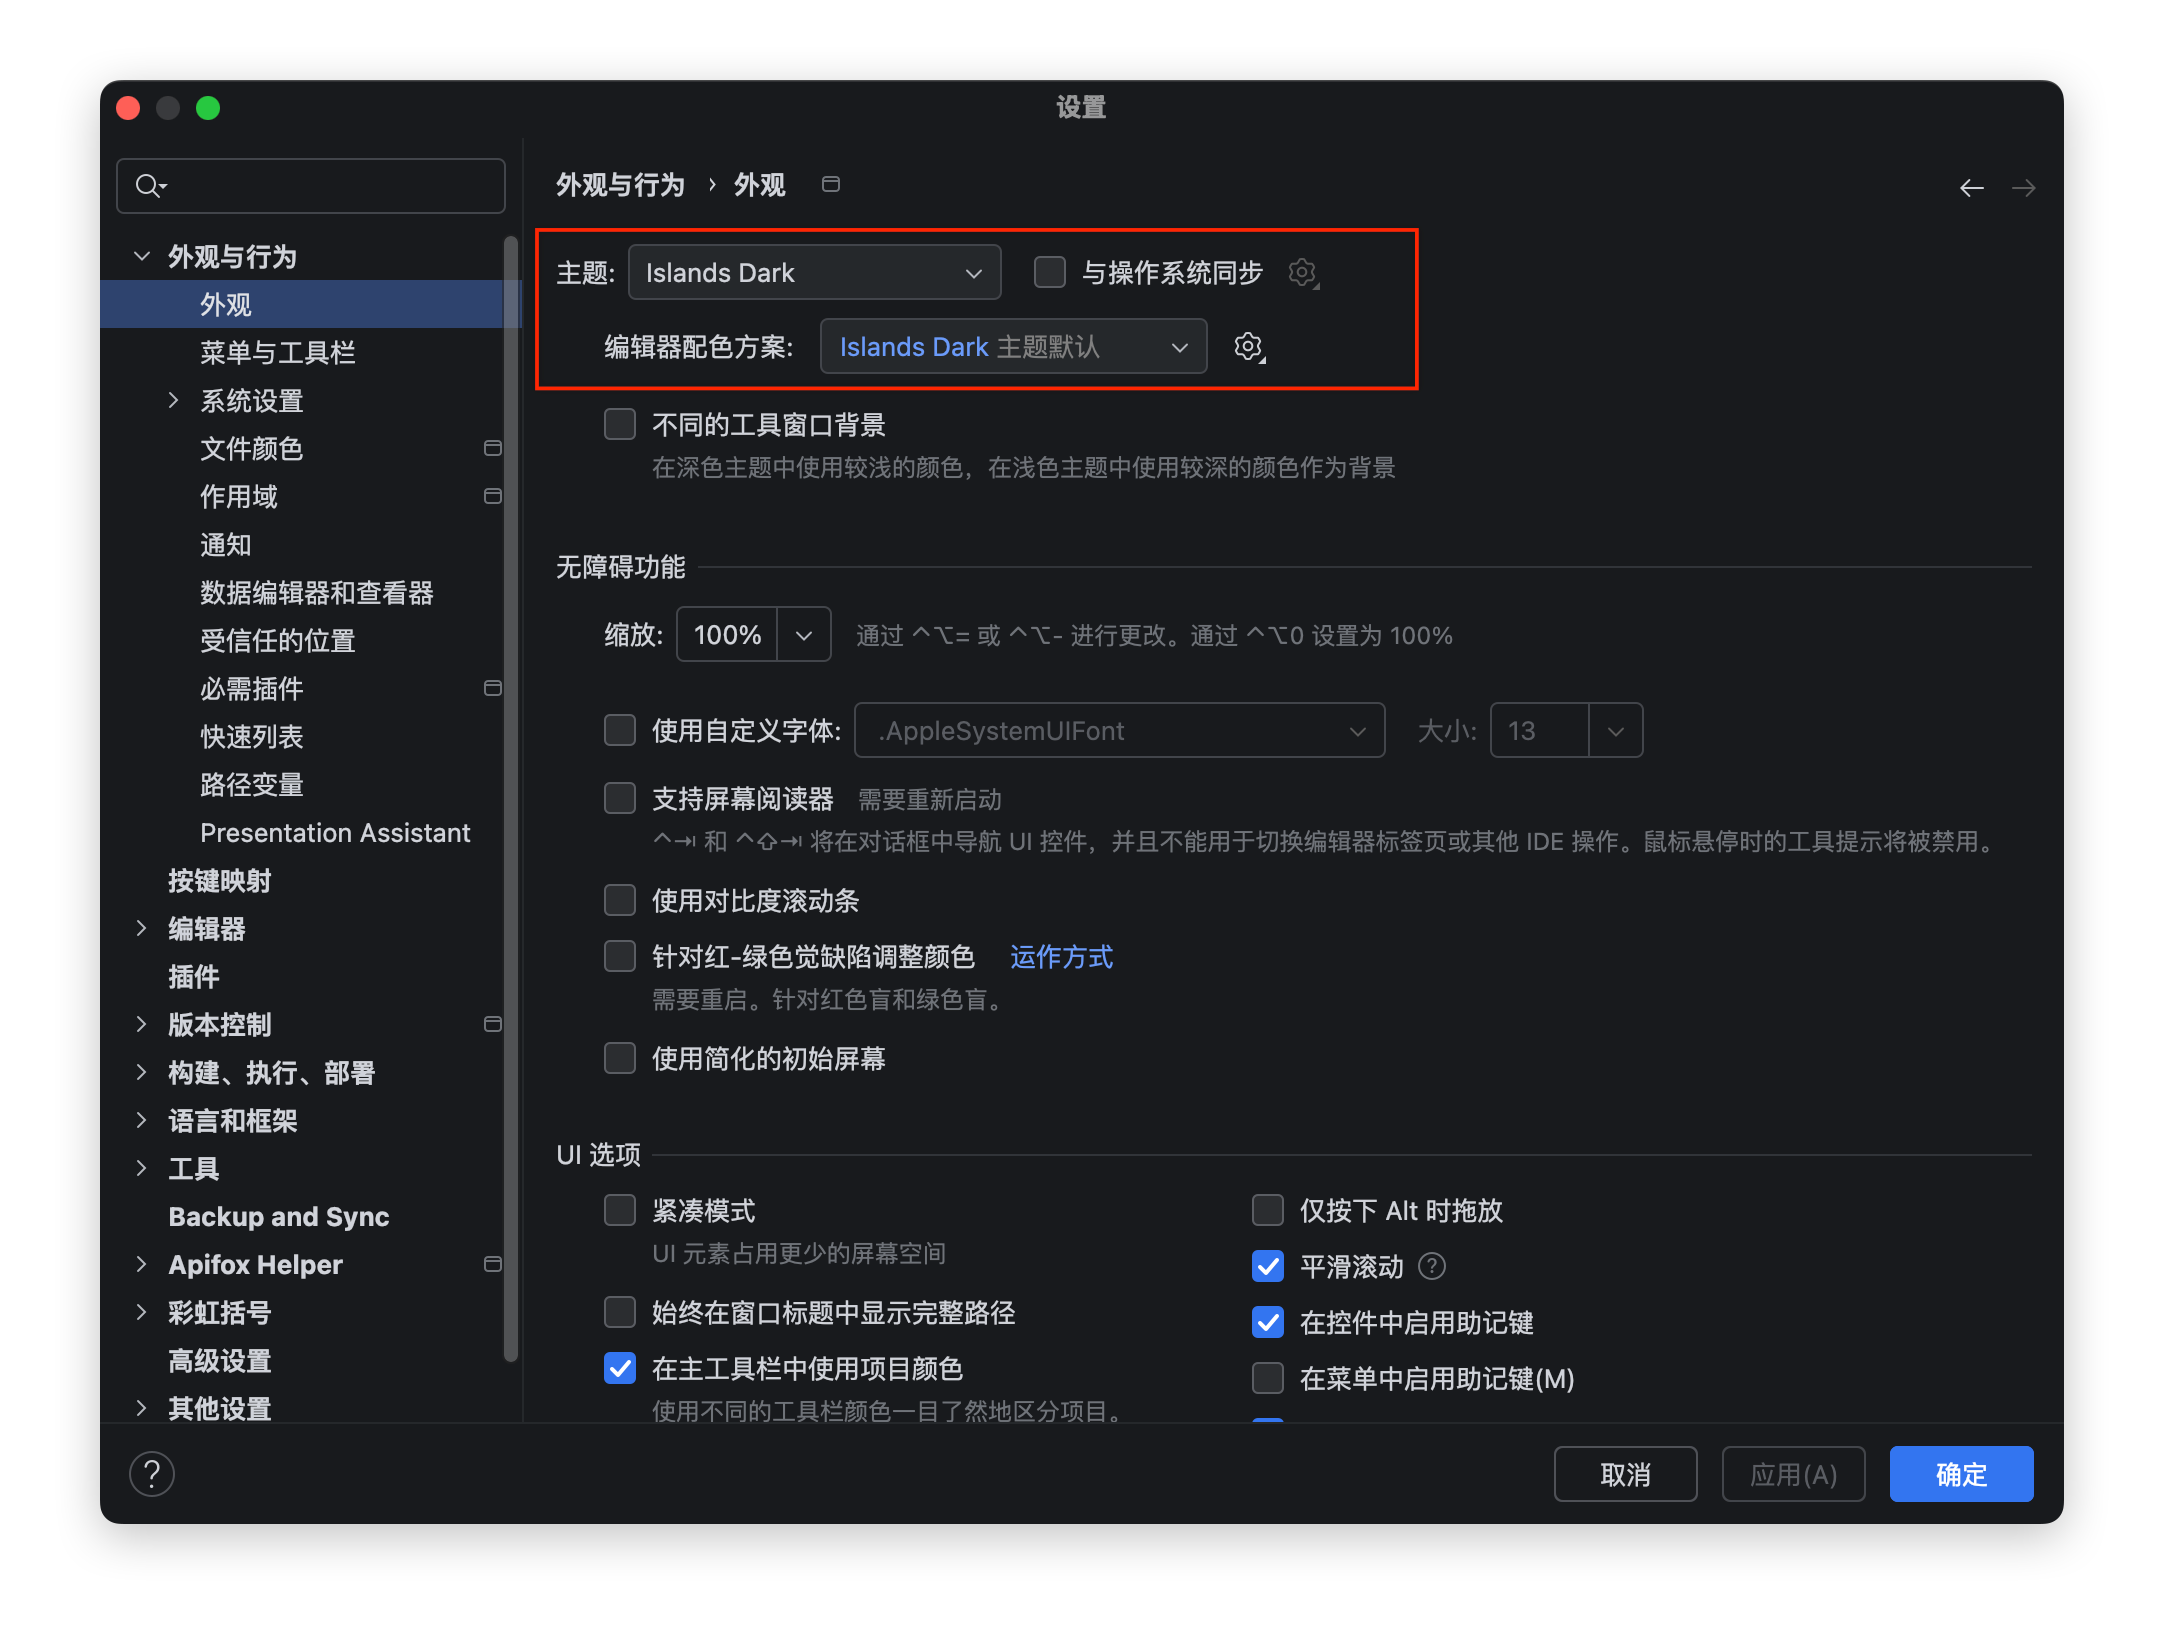Screen dimensions: 2164x1644
Task: Open the 缩放 100% dropdown arrow
Action: (804, 635)
